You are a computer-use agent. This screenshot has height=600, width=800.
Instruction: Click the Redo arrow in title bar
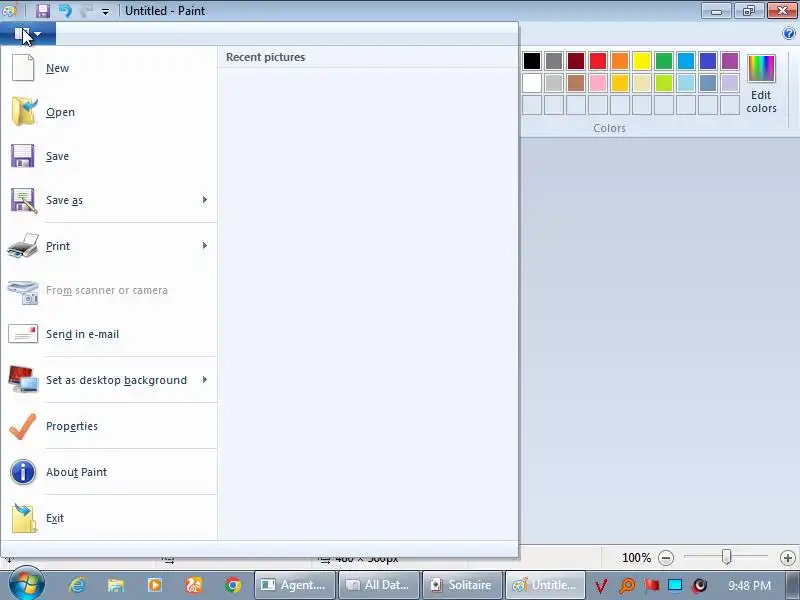86,11
